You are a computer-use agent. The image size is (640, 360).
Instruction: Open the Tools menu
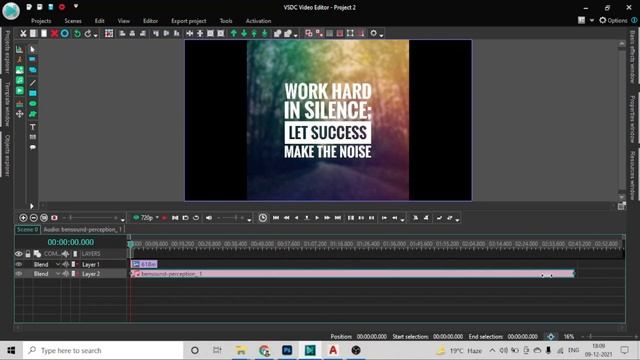pyautogui.click(x=226, y=21)
